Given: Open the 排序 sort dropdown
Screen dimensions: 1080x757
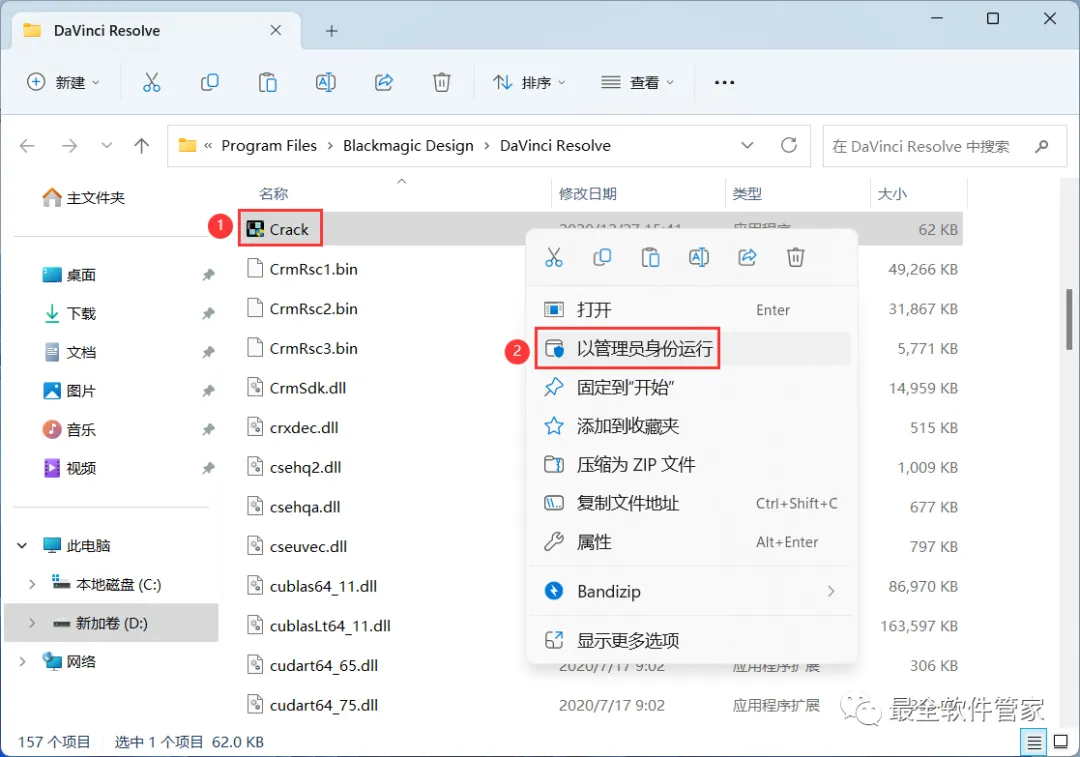Looking at the screenshot, I should point(529,83).
